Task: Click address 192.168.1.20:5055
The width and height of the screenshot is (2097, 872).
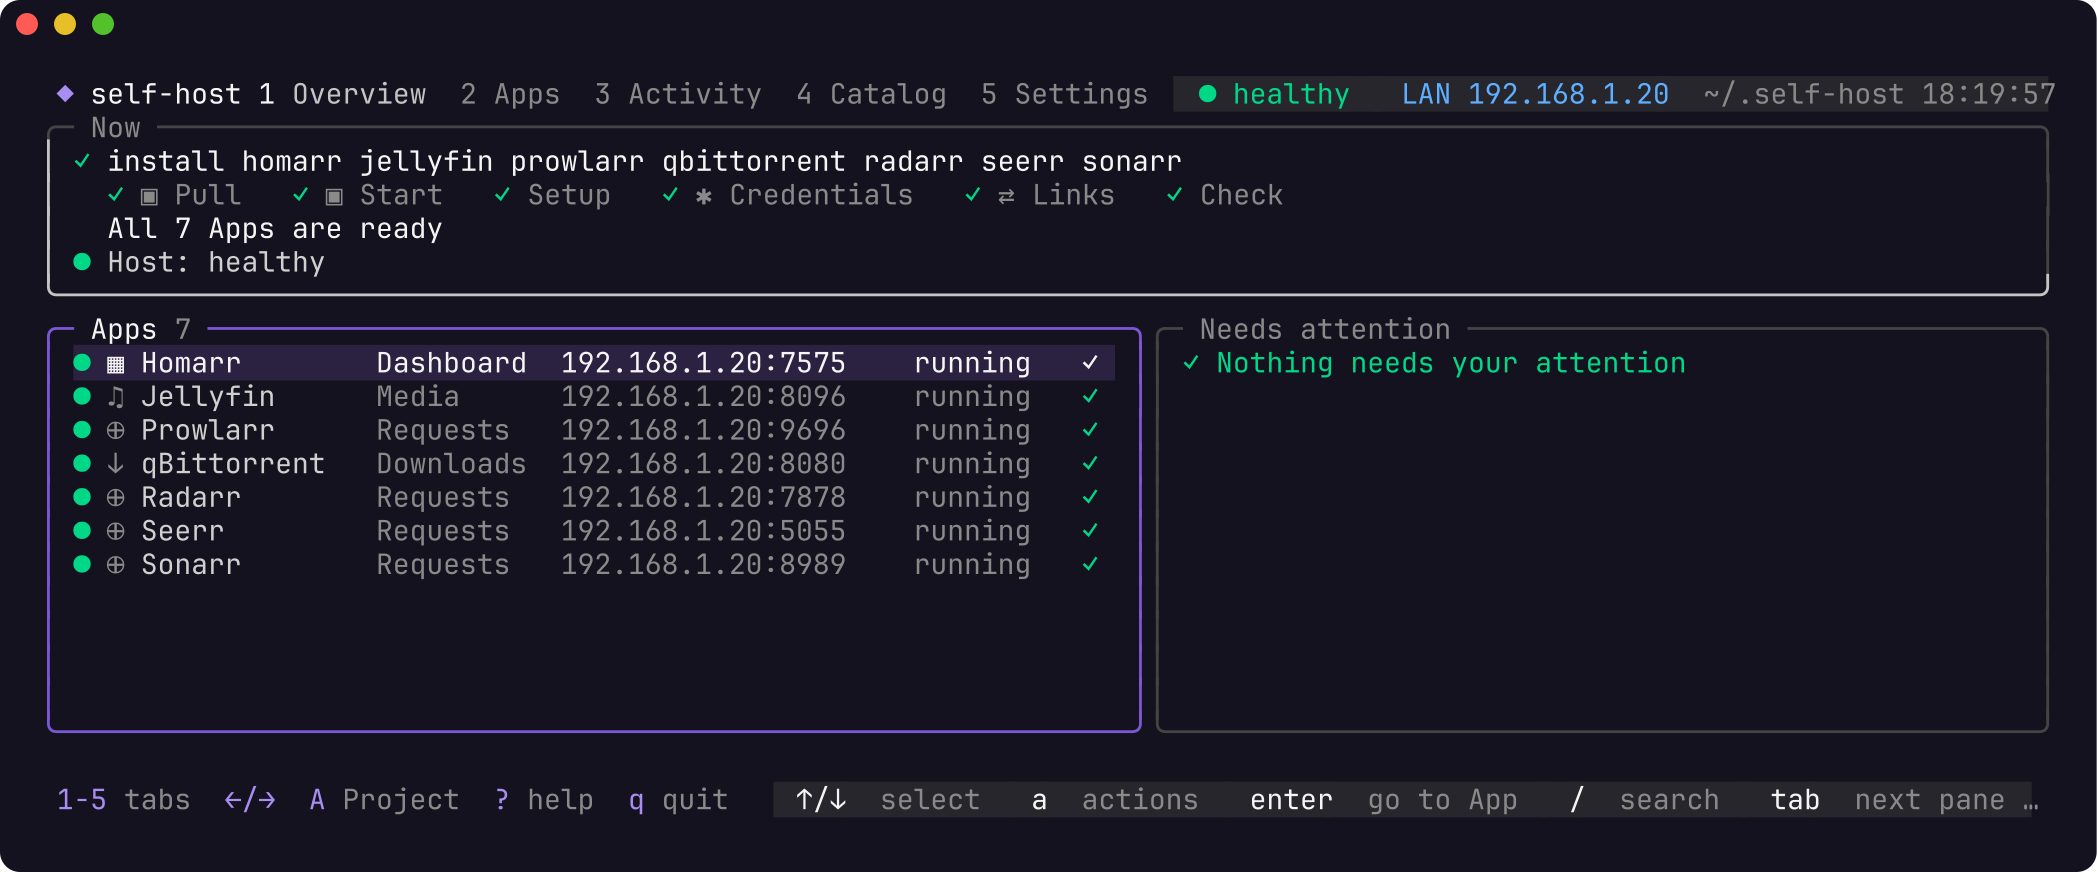Action: point(703,531)
